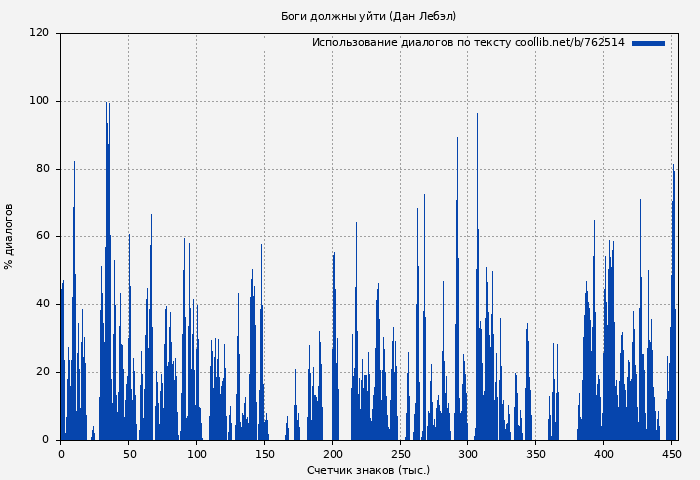Click the x-axis label 'Счетчик знаков (тыс.)'

[x=368, y=470]
